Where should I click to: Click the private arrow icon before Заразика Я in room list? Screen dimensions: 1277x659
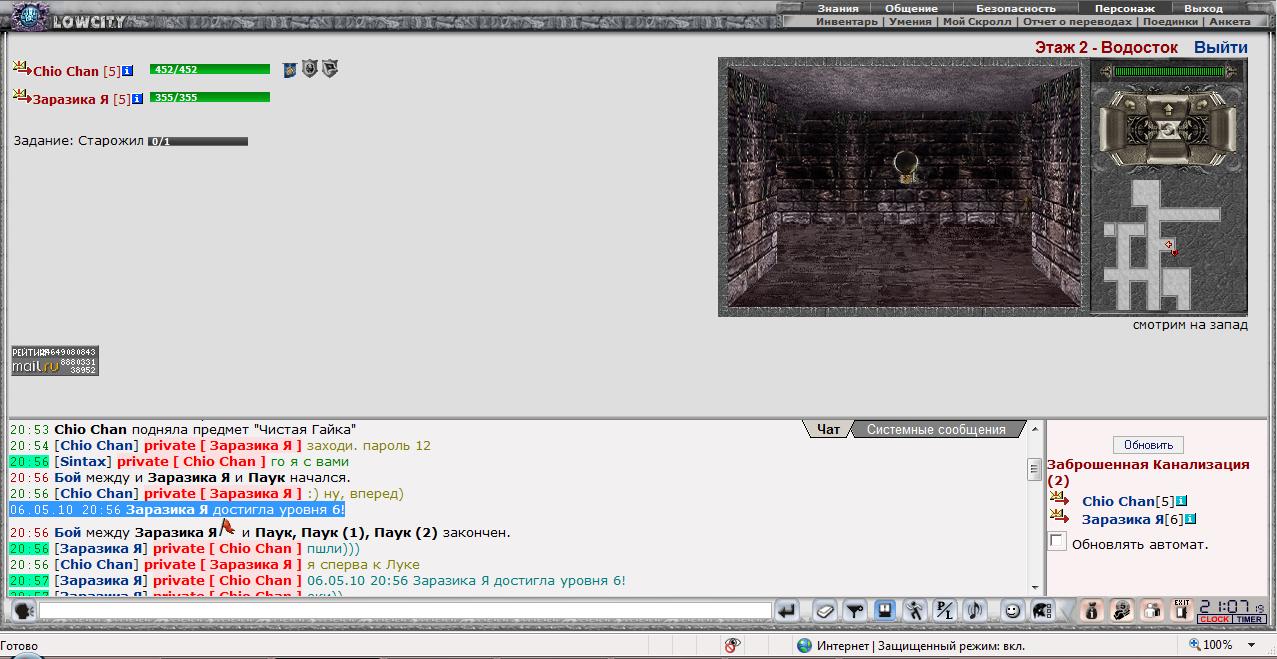coord(1059,516)
